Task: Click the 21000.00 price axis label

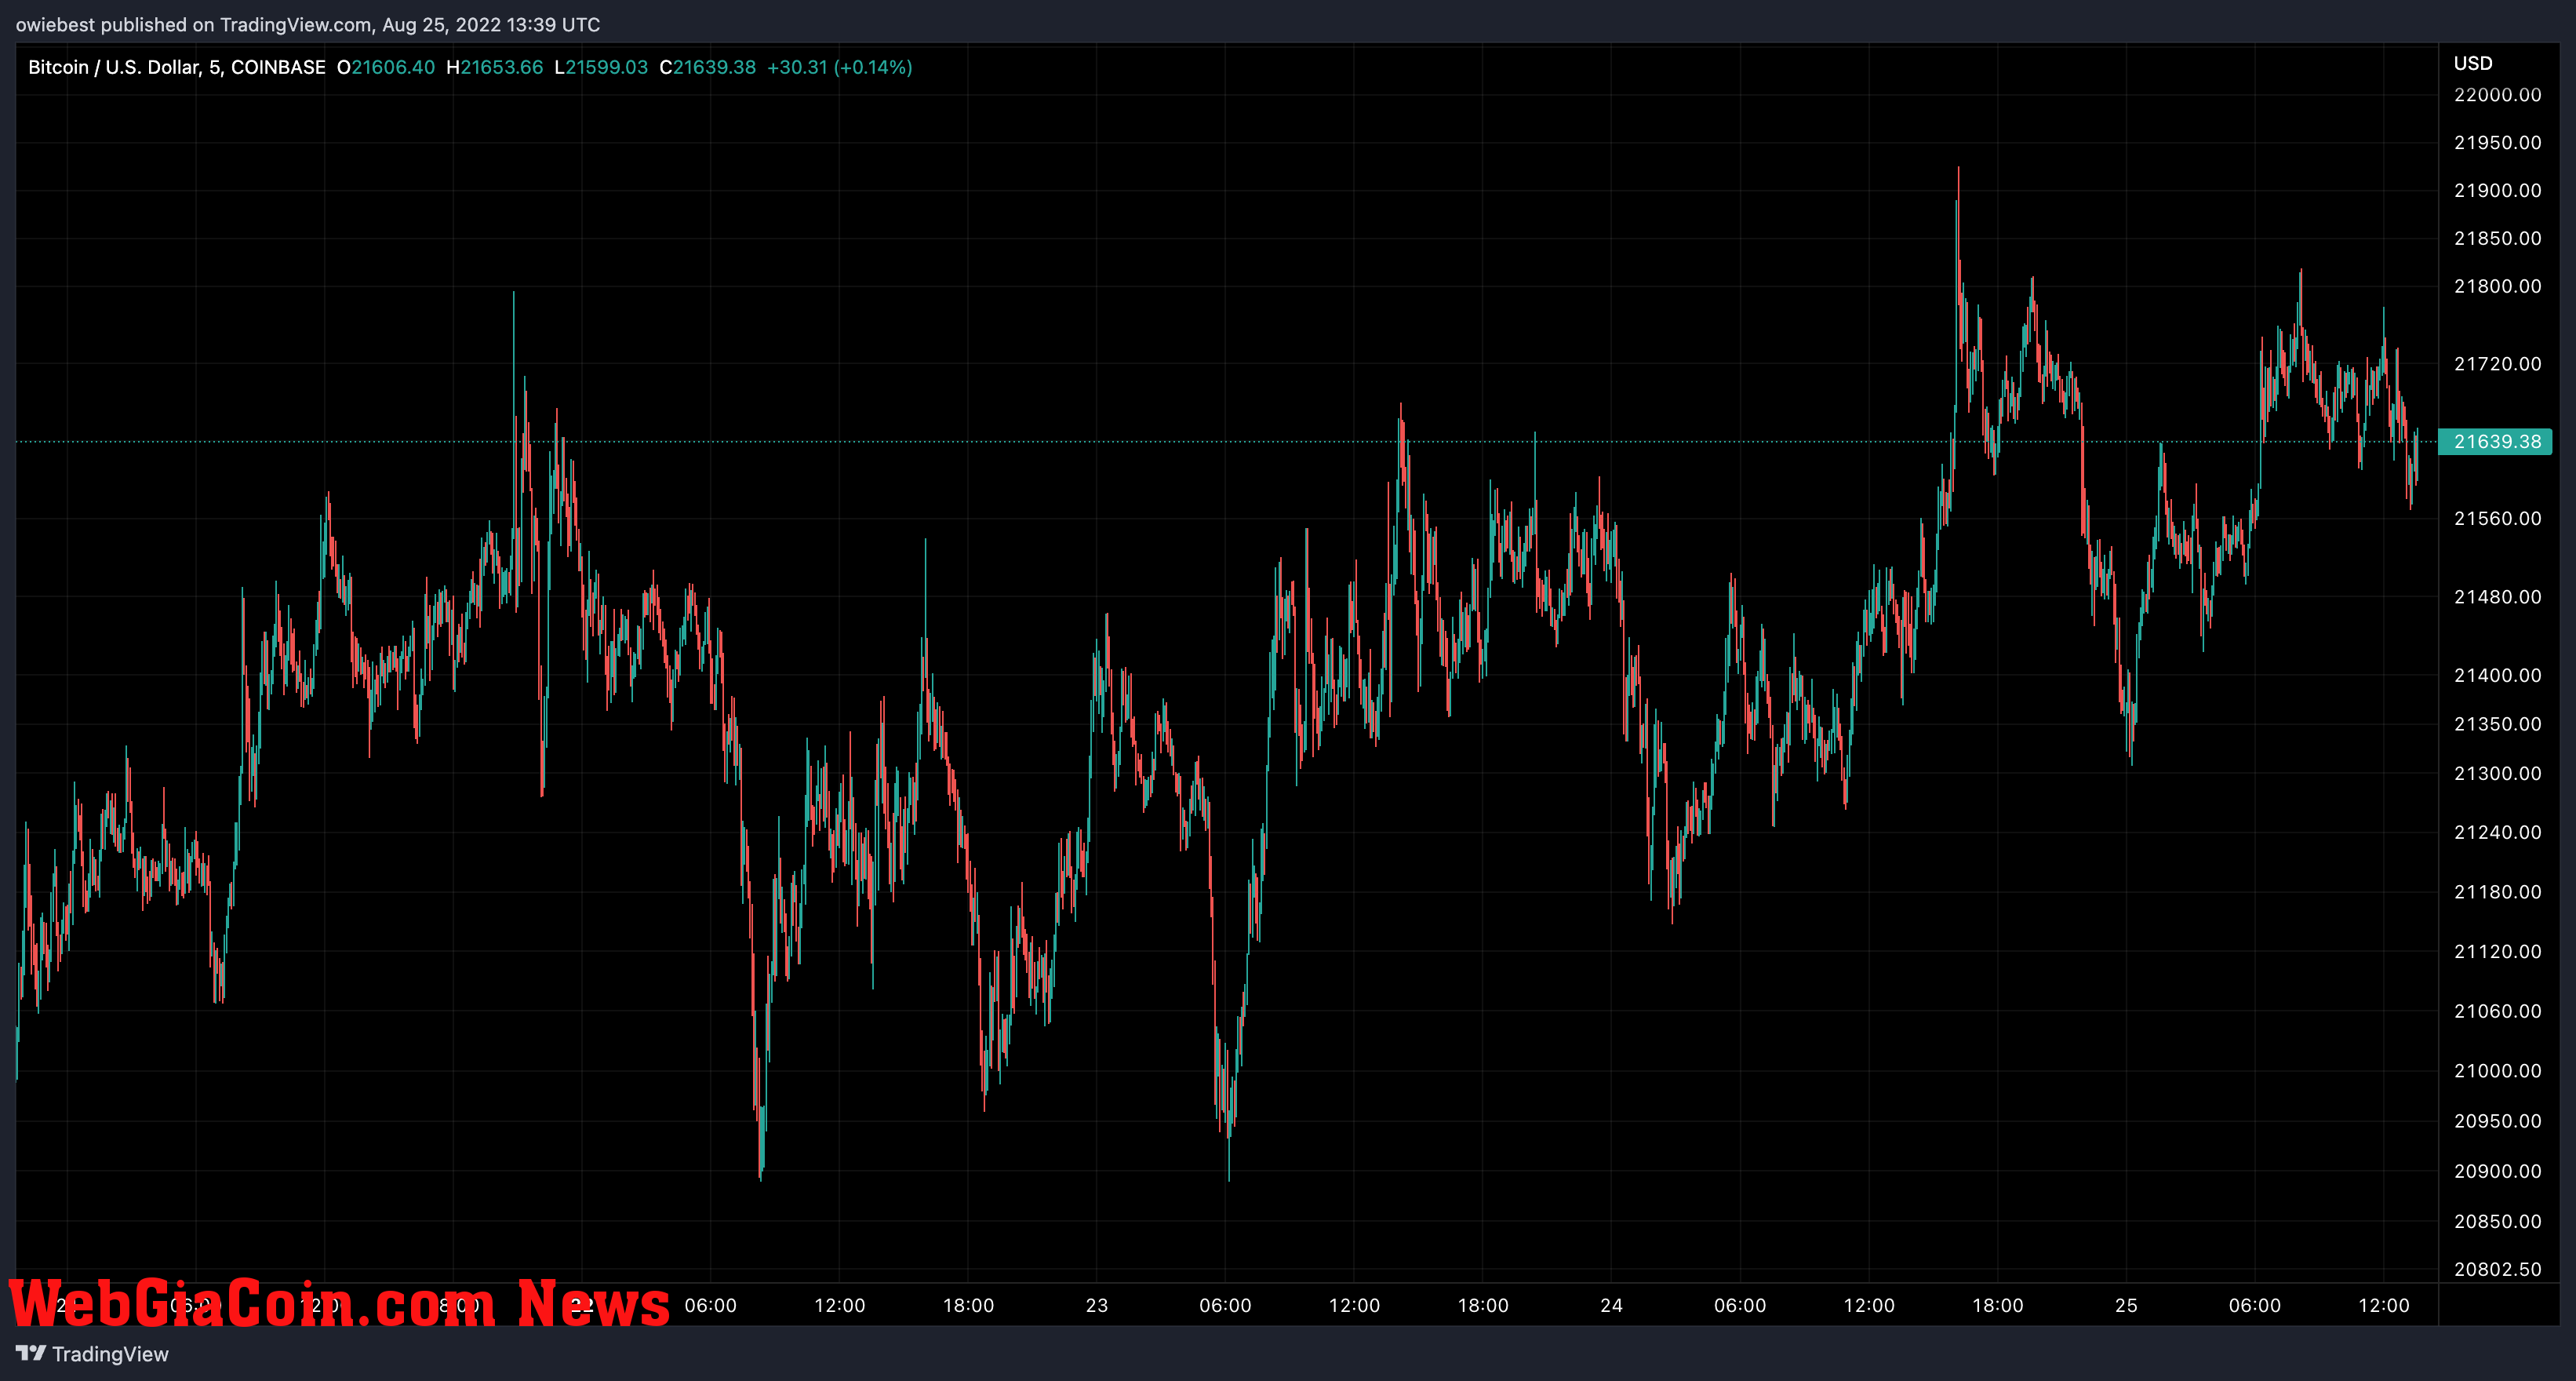Action: tap(2497, 1071)
